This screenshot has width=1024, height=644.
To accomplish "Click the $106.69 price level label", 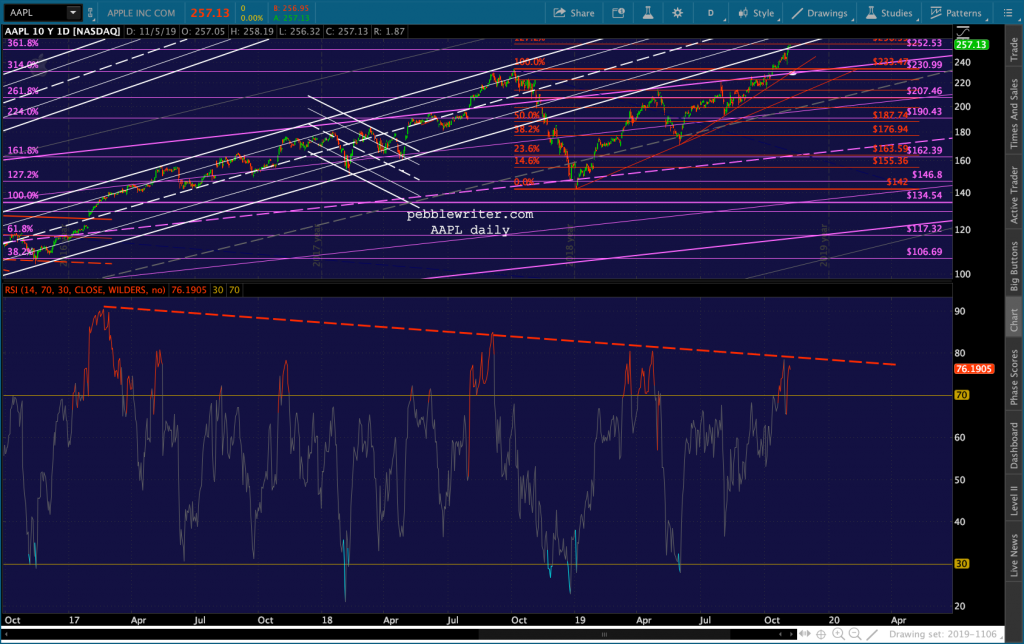I will pos(924,251).
